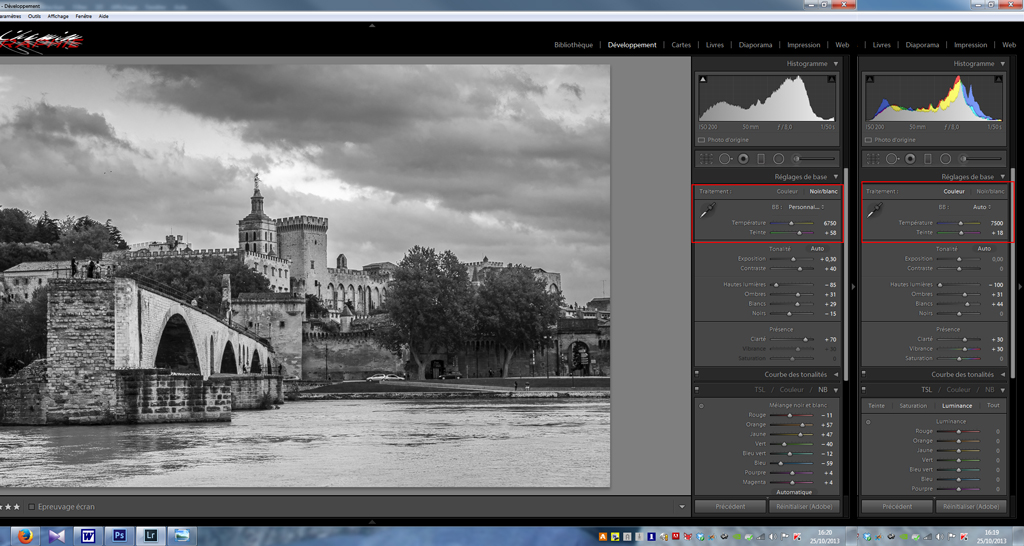Activate targeted adjustment tool in Mélange noir et blanc
The width and height of the screenshot is (1024, 546).
click(x=701, y=406)
